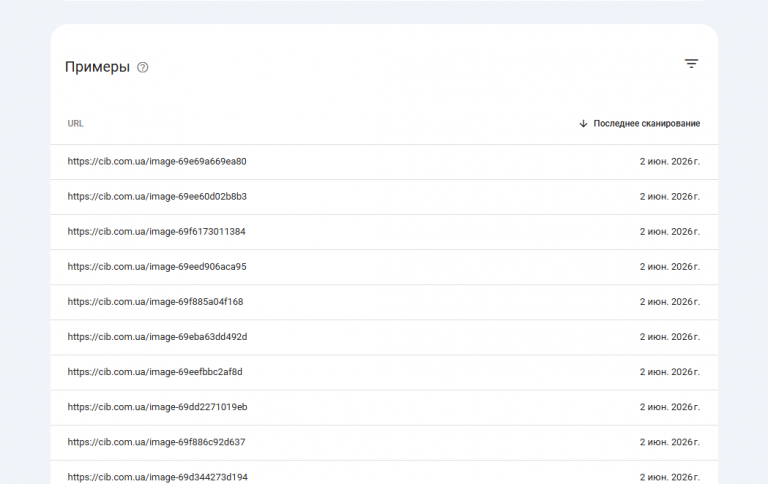Screen dimensions: 768x484
Task: Open URL image-69e69a669ea80
Action: tap(157, 162)
